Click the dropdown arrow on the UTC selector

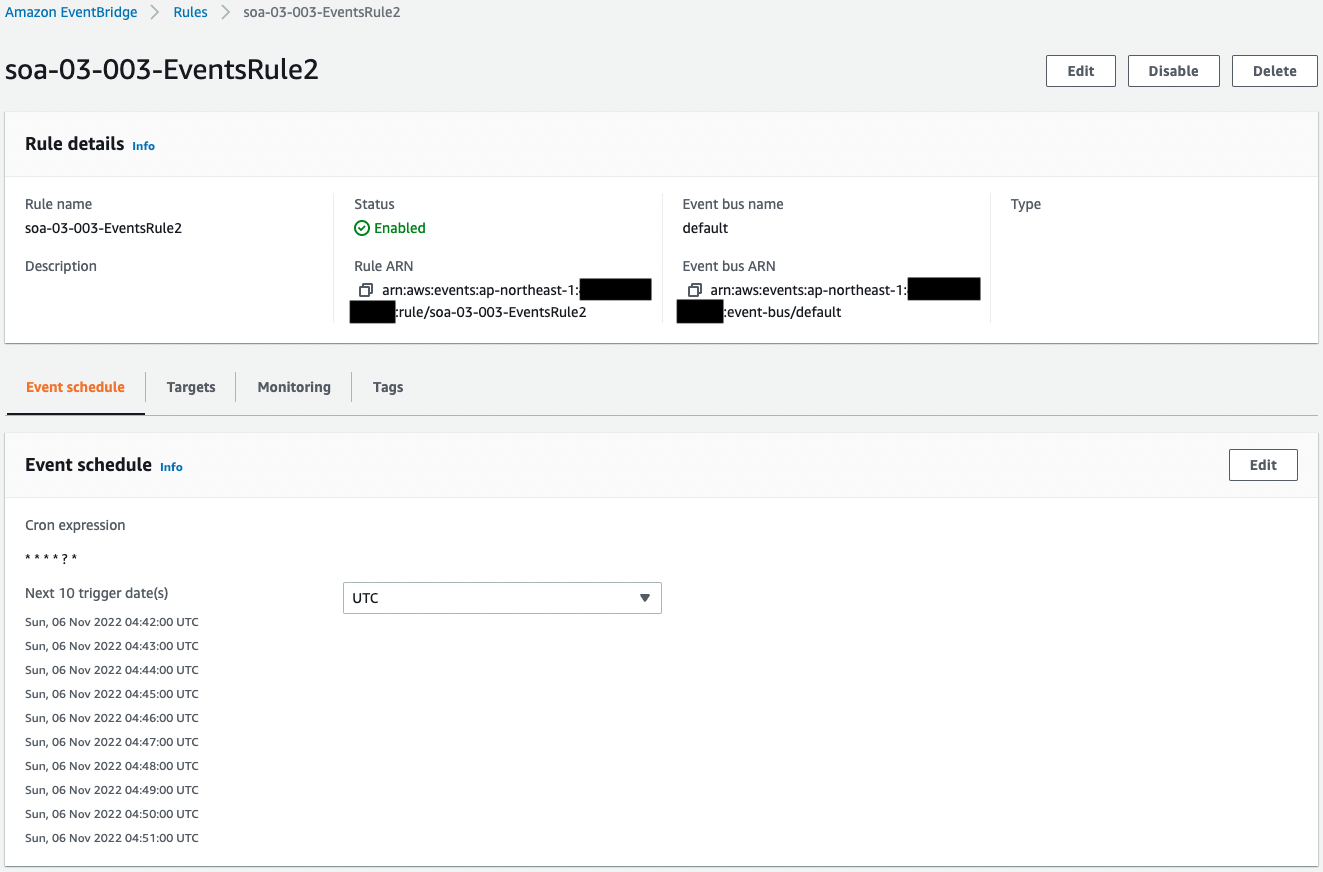pyautogui.click(x=644, y=598)
